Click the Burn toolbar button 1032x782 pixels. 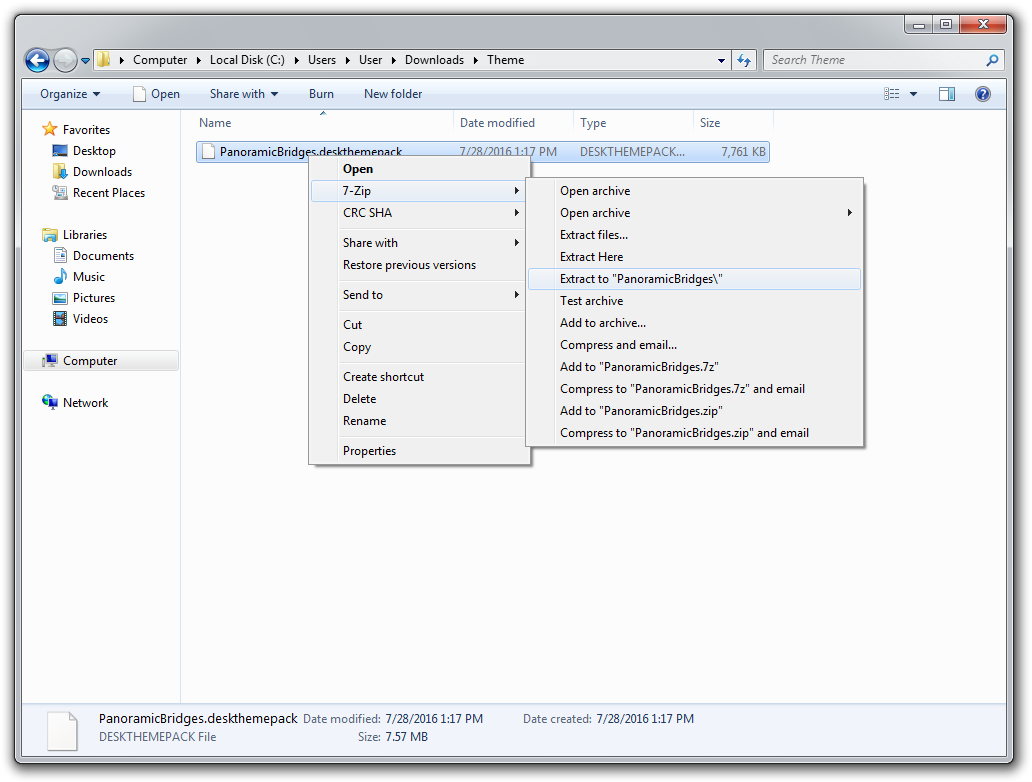point(320,93)
